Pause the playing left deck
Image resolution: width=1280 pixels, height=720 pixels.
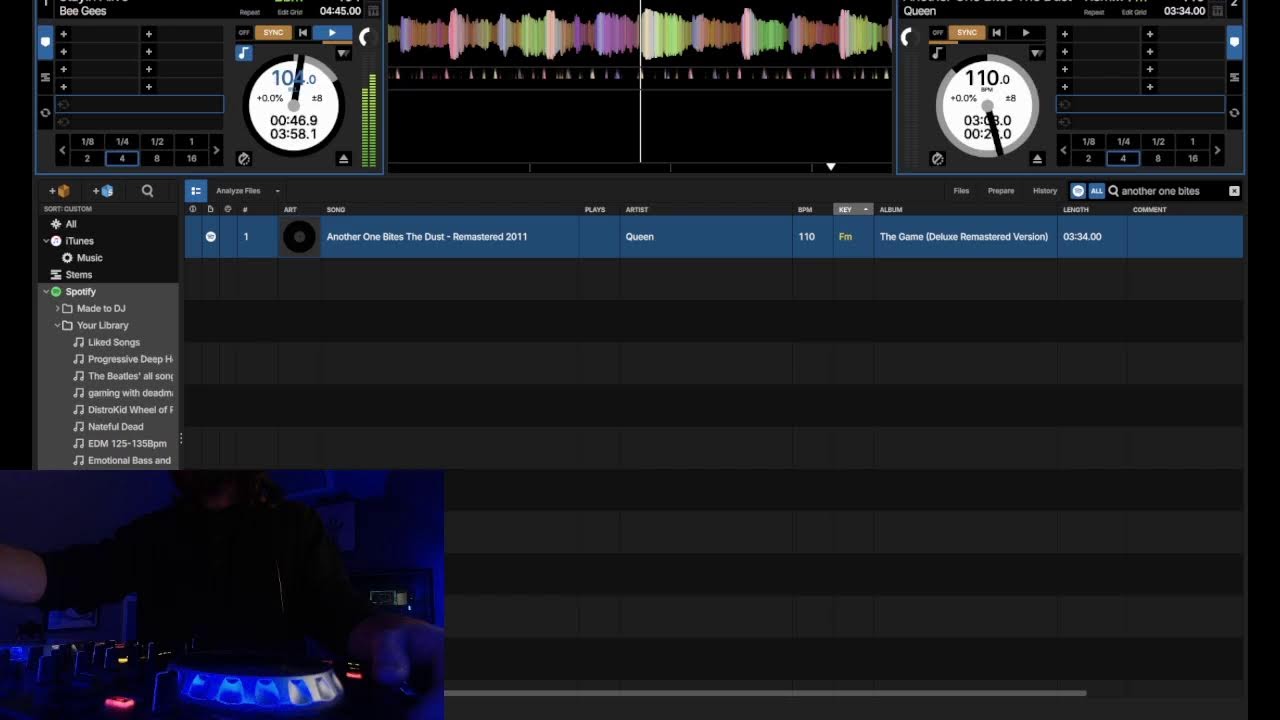pos(332,33)
